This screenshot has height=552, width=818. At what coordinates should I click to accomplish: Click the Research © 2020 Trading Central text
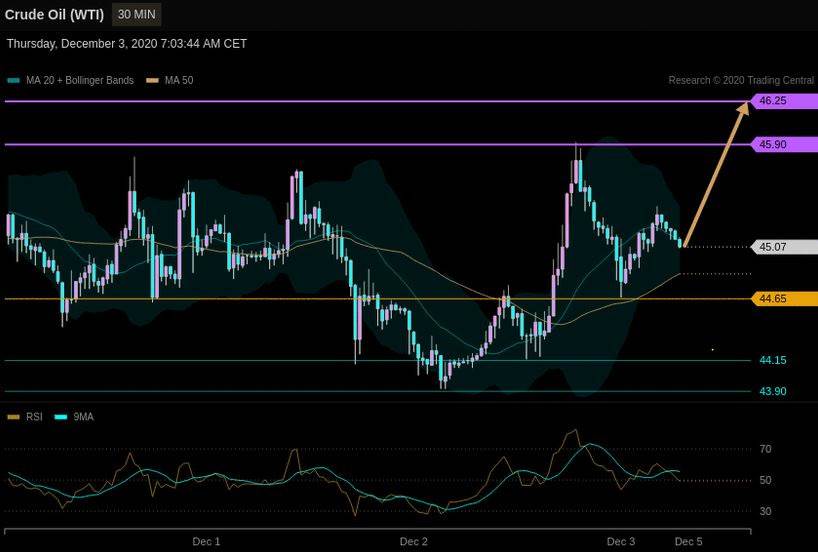[741, 80]
